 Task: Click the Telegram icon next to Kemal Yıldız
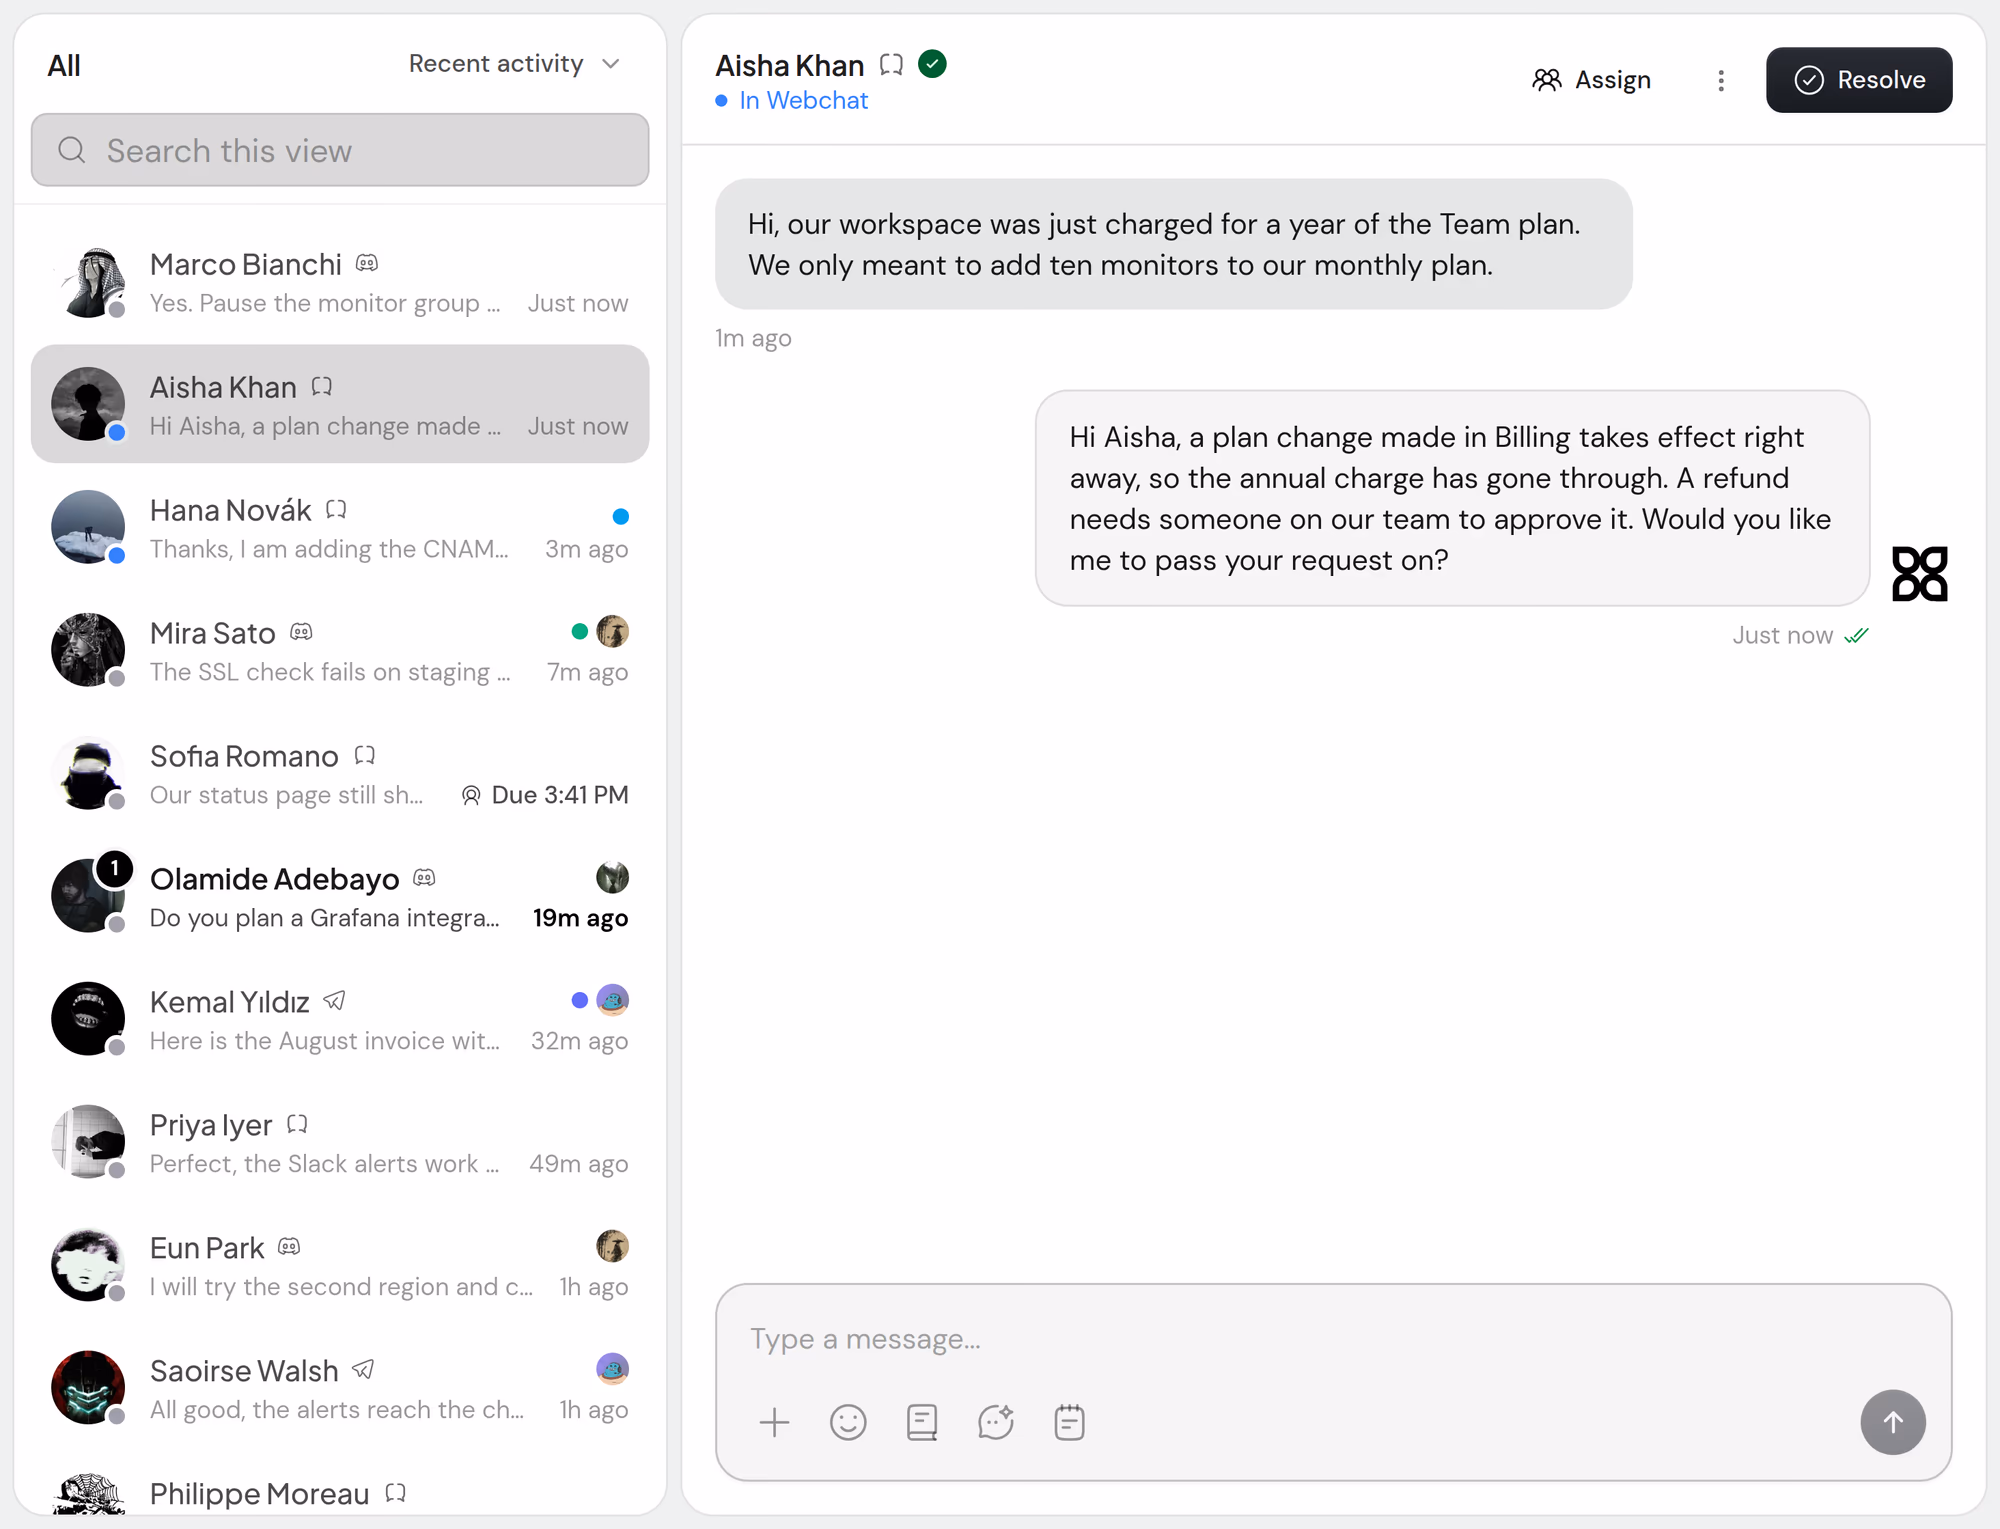335,1000
